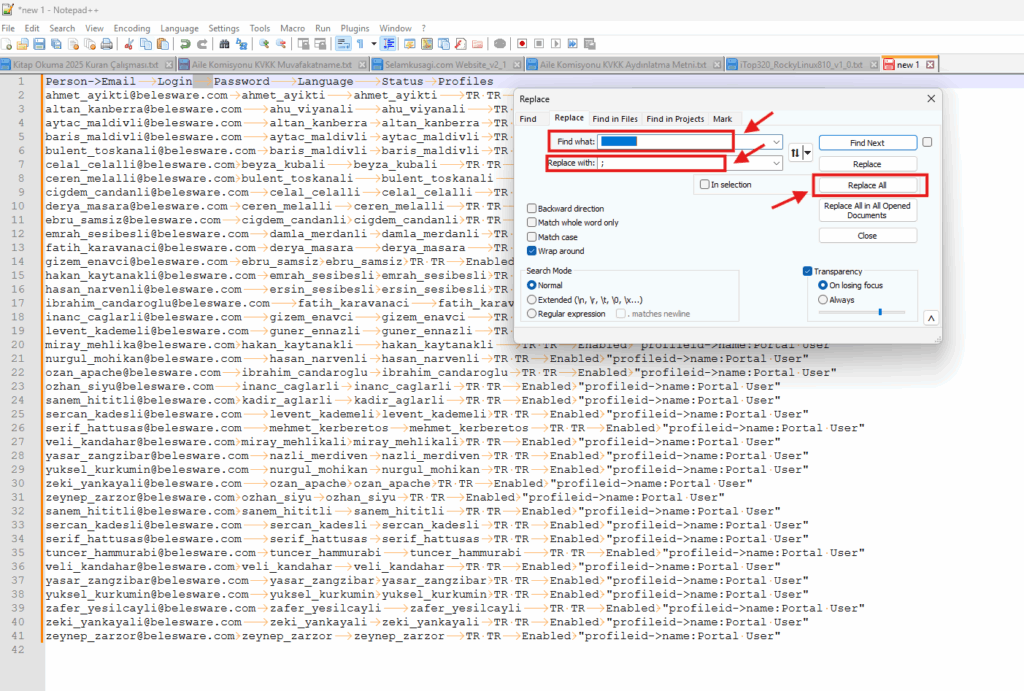Open the Encoding menu
This screenshot has height=691, width=1024.
pyautogui.click(x=132, y=28)
